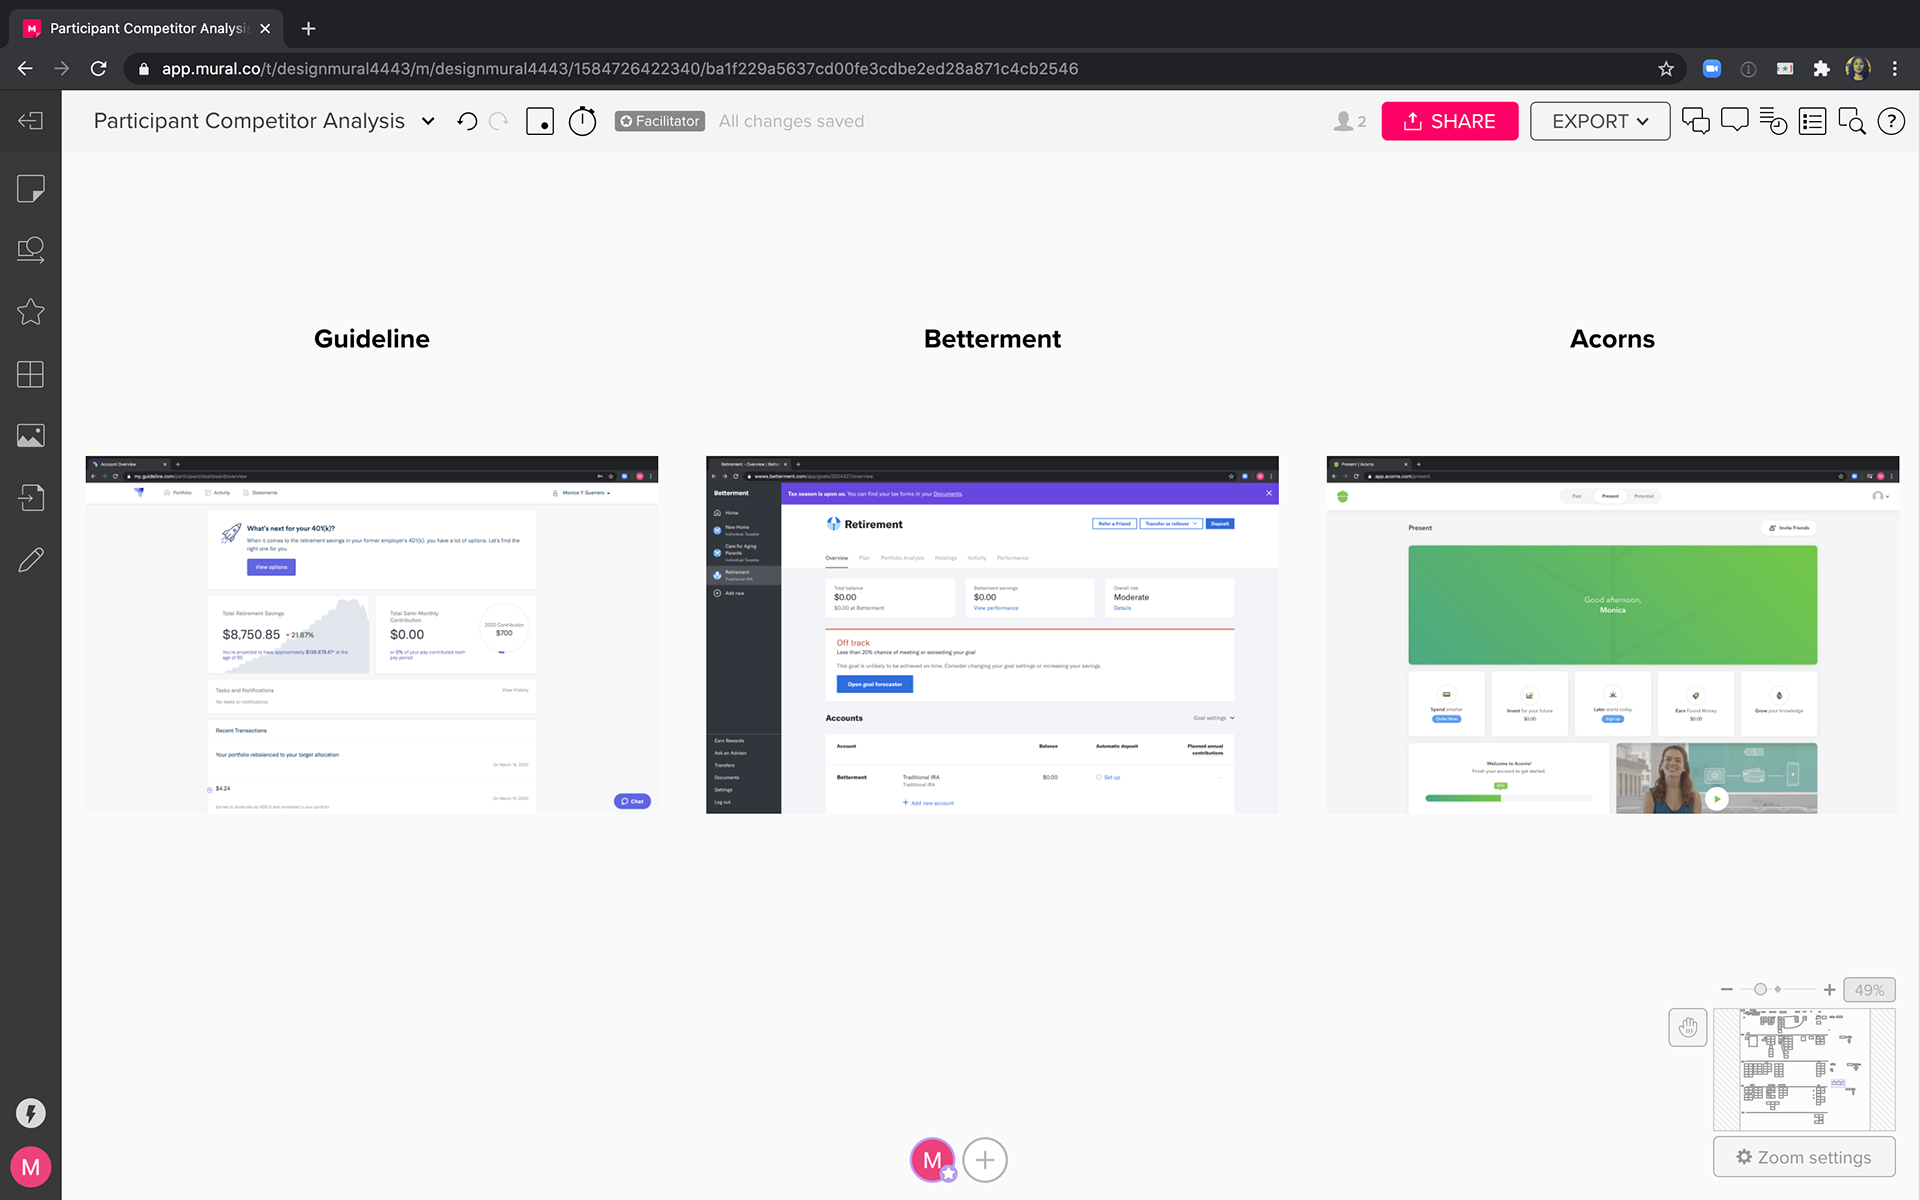The image size is (1920, 1200).
Task: Open the shapes and connectors sidebar tool
Action: click(30, 250)
